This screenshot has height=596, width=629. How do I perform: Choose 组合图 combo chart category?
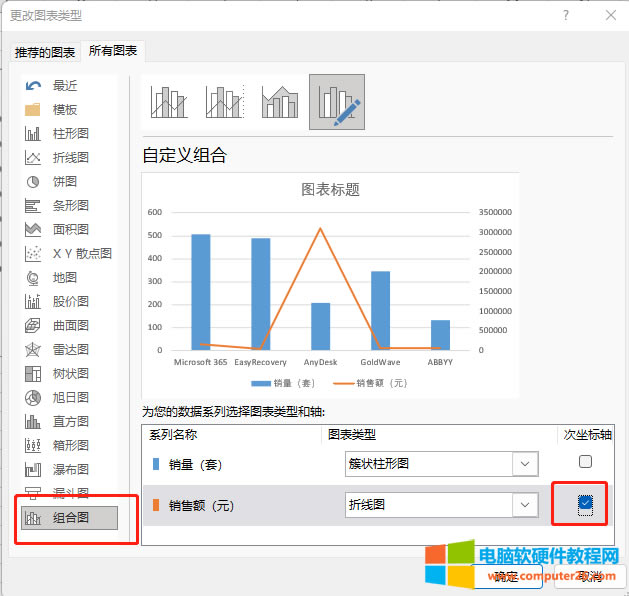(x=70, y=517)
